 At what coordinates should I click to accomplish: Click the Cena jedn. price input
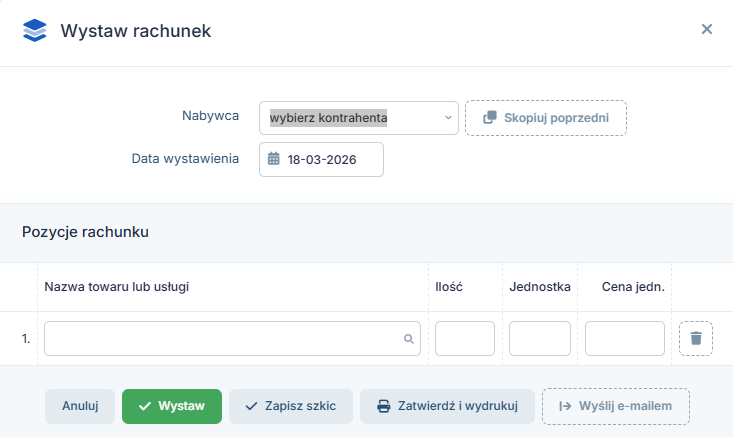[x=624, y=338]
